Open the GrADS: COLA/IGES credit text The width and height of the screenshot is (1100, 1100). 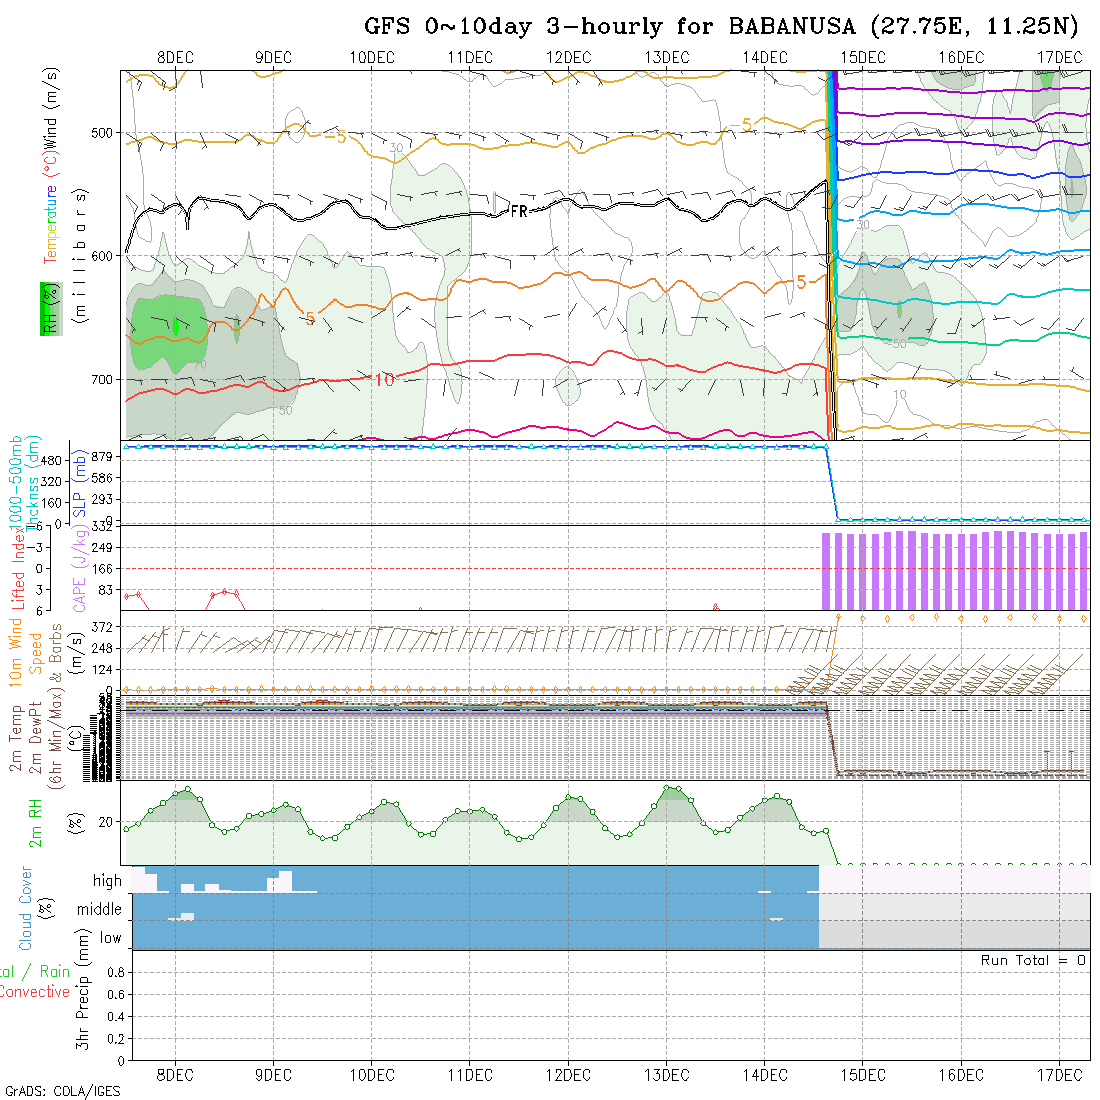(62, 1091)
